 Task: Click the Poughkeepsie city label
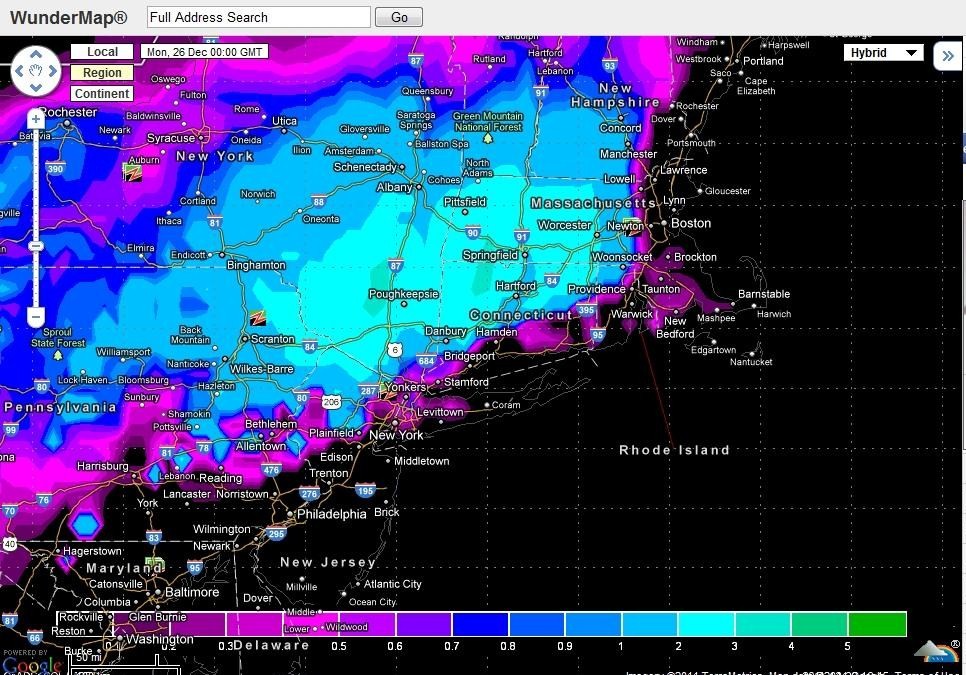click(x=404, y=294)
